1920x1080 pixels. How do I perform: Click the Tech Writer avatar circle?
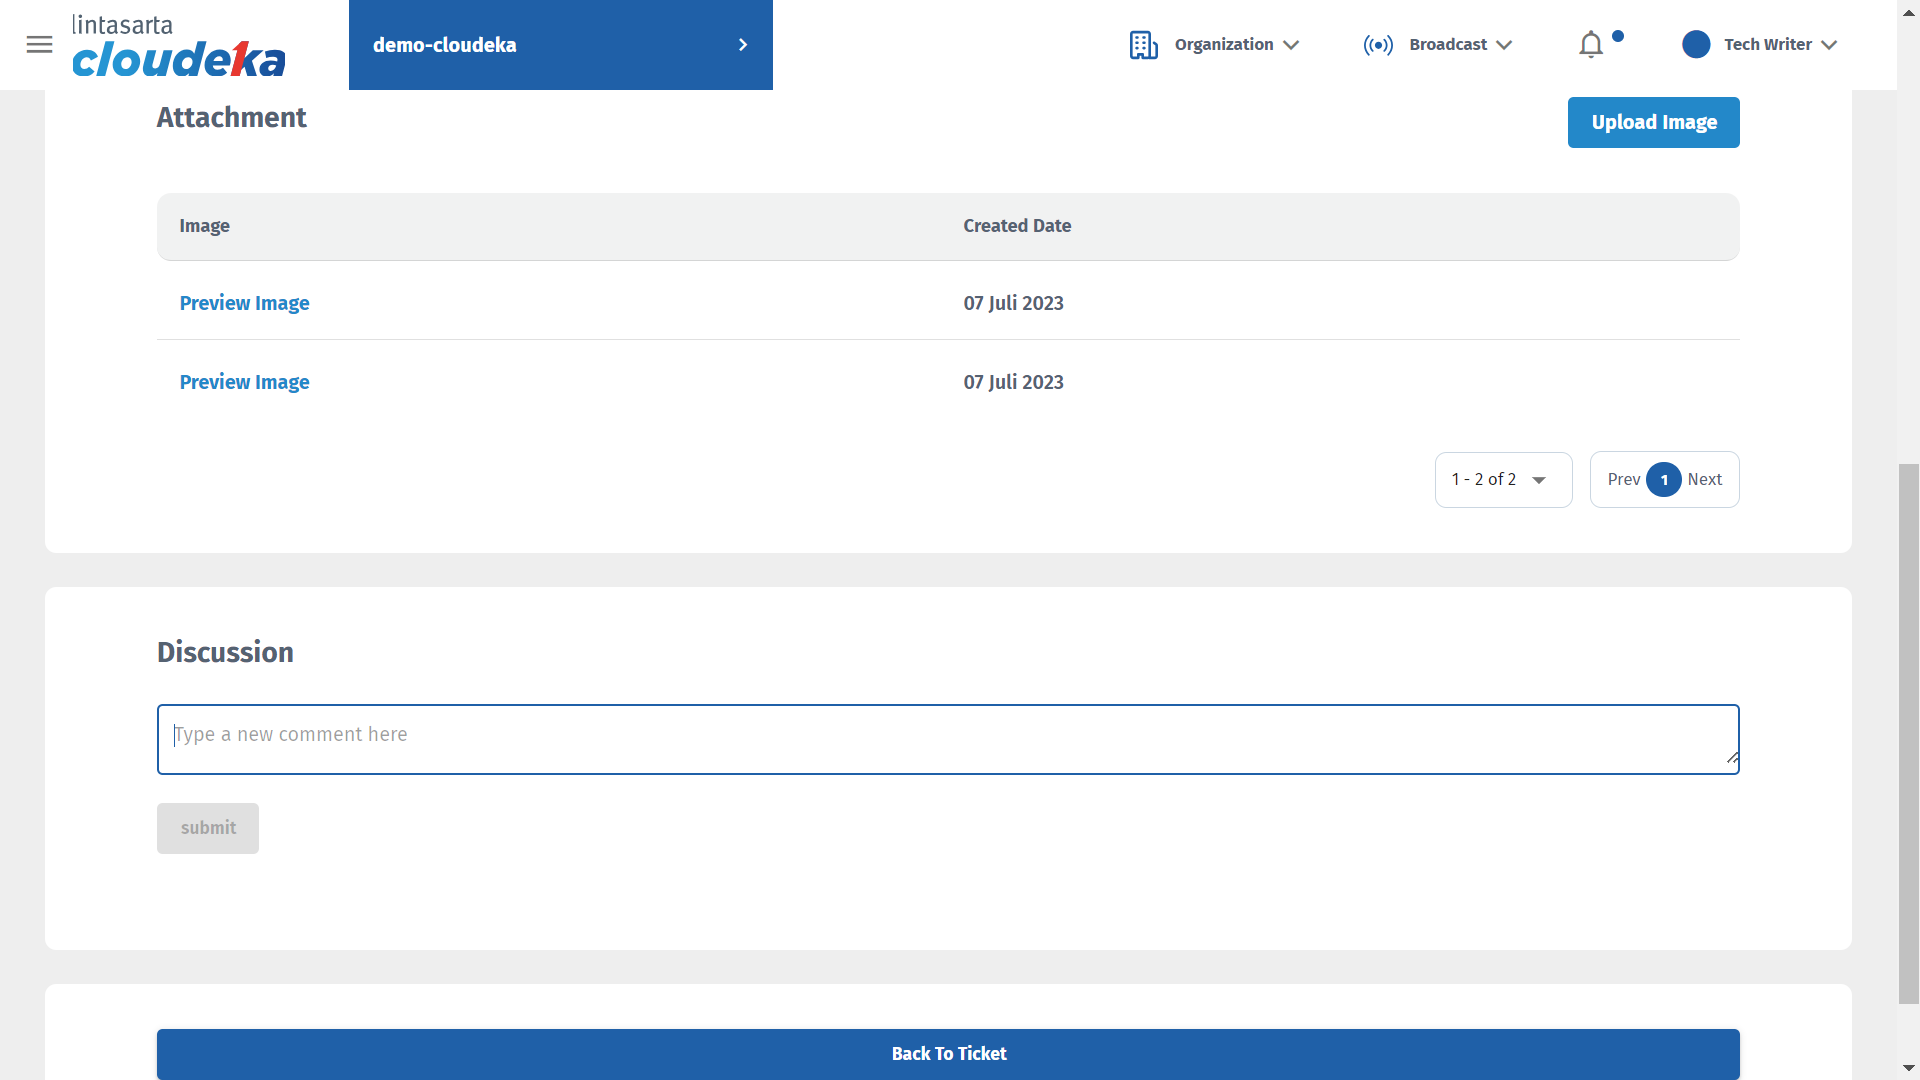[x=1696, y=45]
